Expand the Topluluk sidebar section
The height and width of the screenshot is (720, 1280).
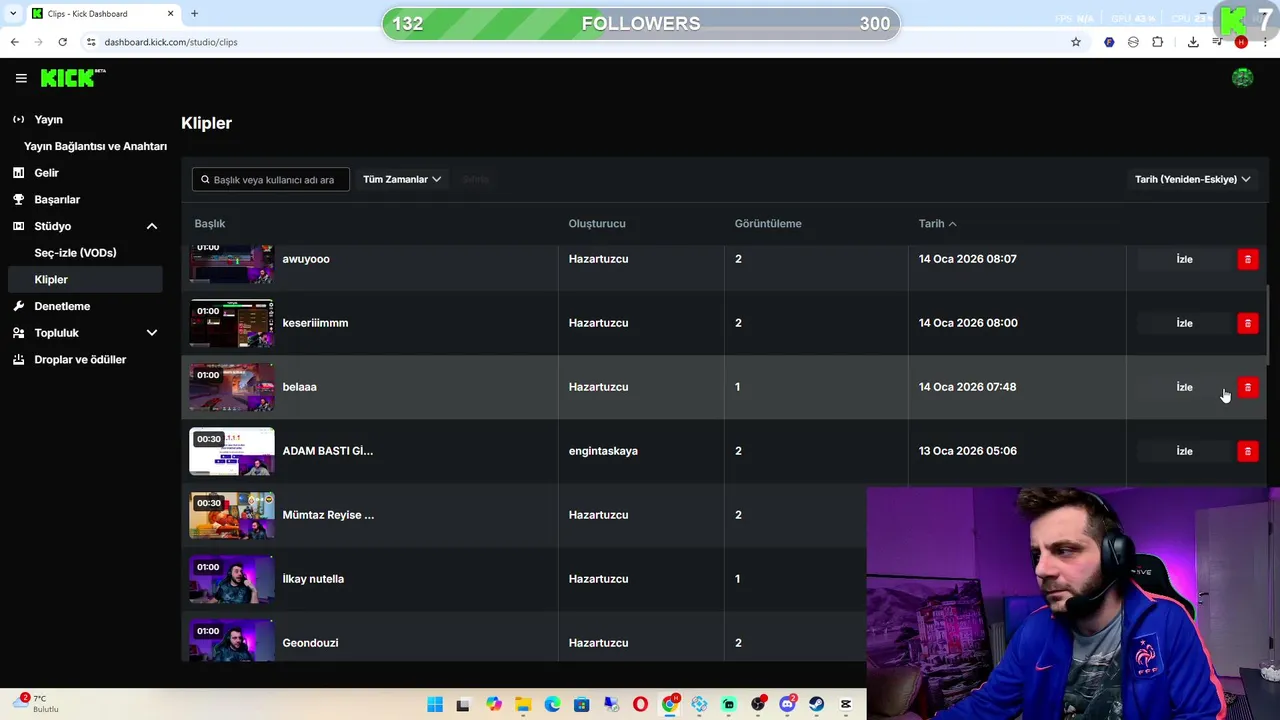coord(152,333)
